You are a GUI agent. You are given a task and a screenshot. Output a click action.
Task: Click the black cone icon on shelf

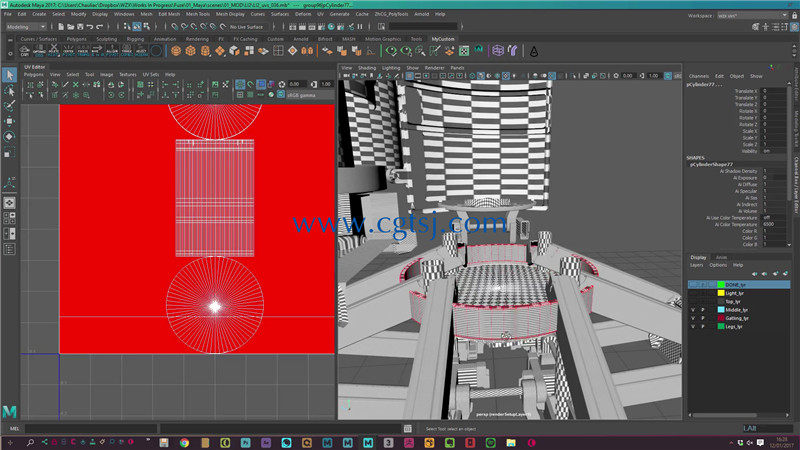coord(534,51)
